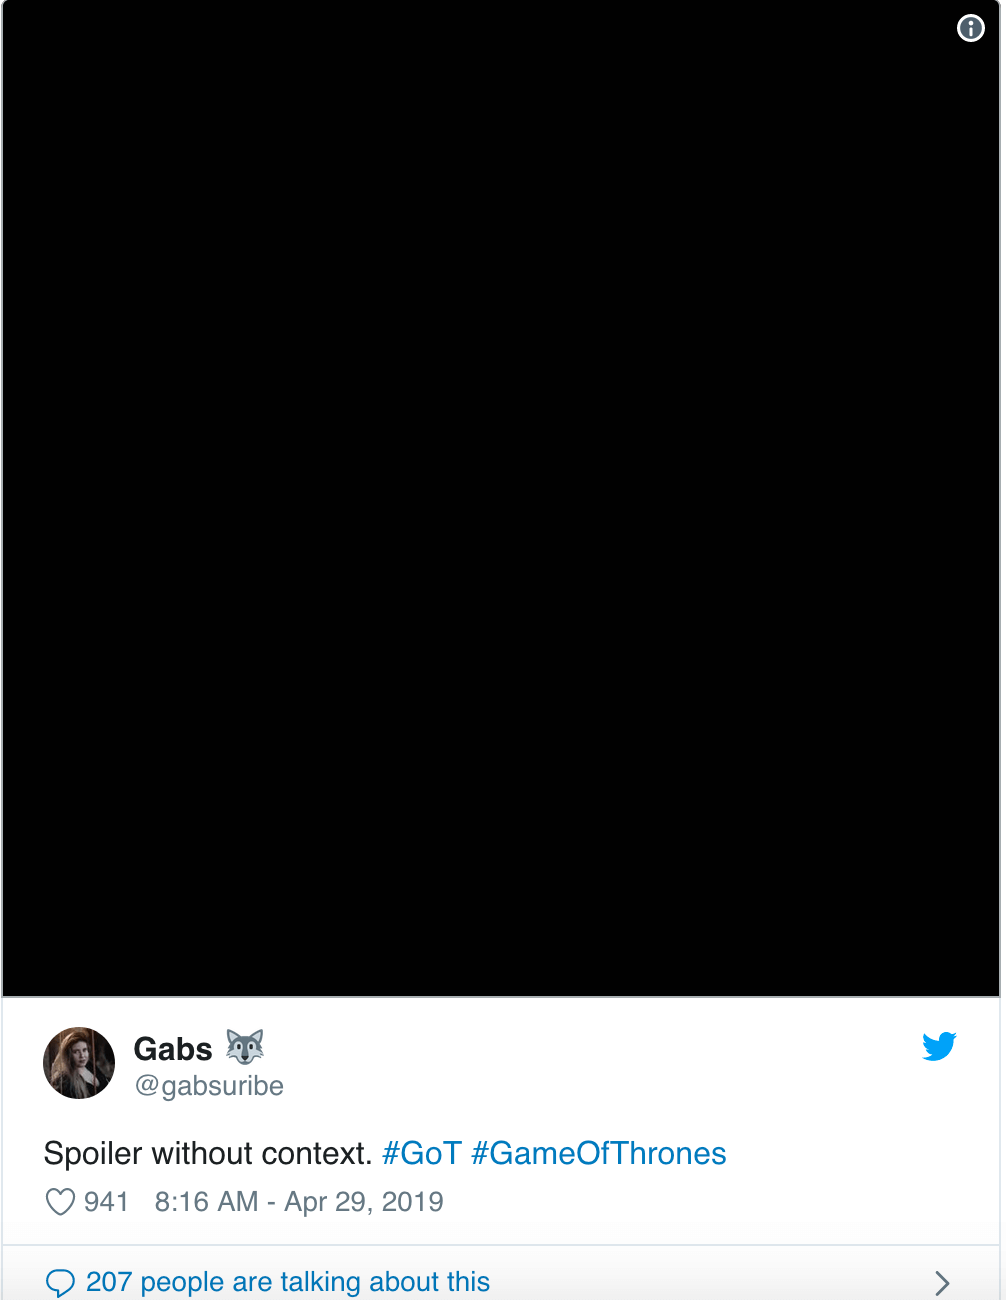
Task: Visit the @gabsuribe handle link
Action: 209,1086
